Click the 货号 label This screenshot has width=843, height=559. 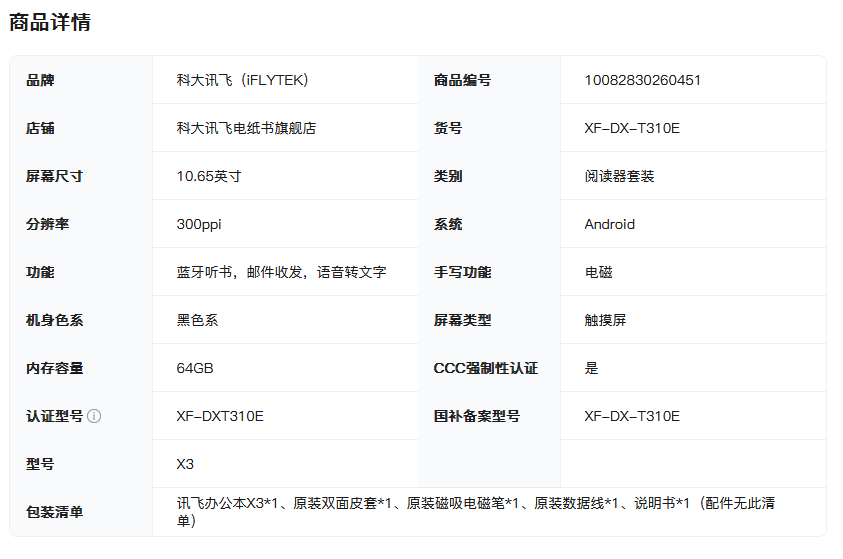click(x=448, y=128)
